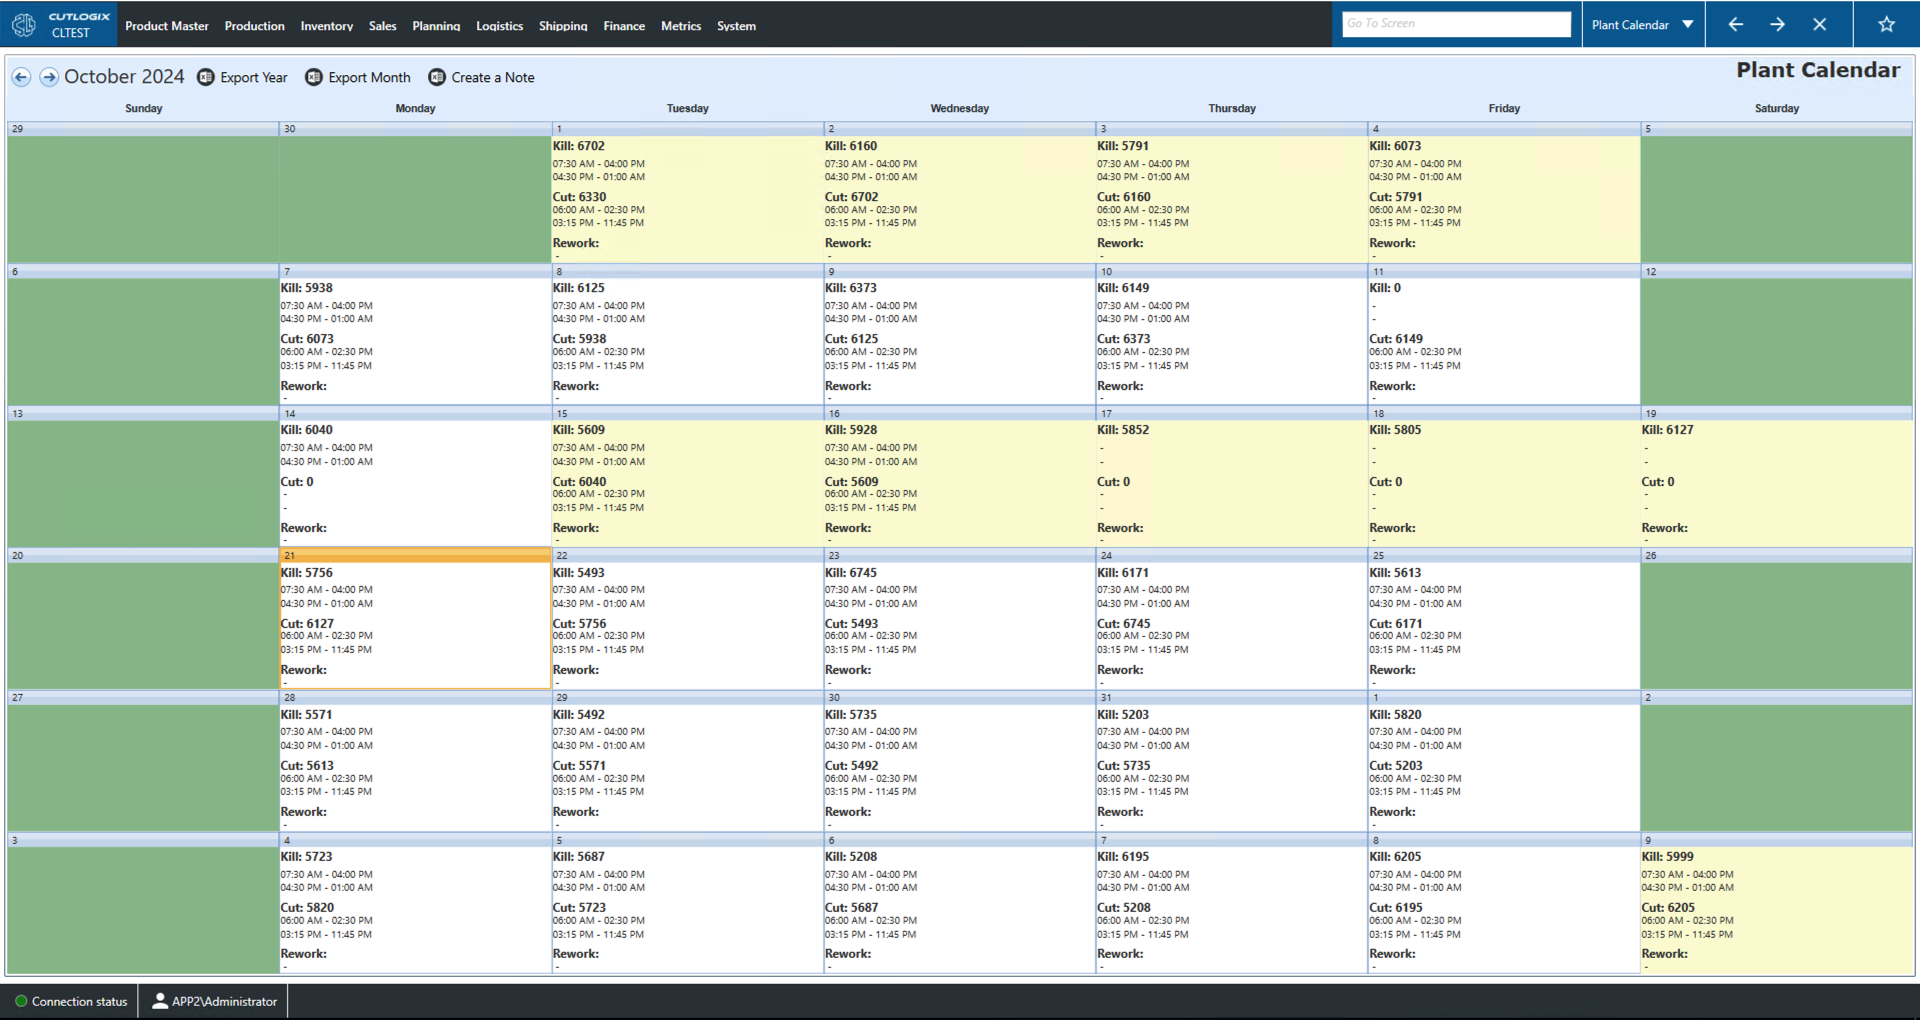Screen dimensions: 1920x1020
Task: Open the Finance menu
Action: coord(623,26)
